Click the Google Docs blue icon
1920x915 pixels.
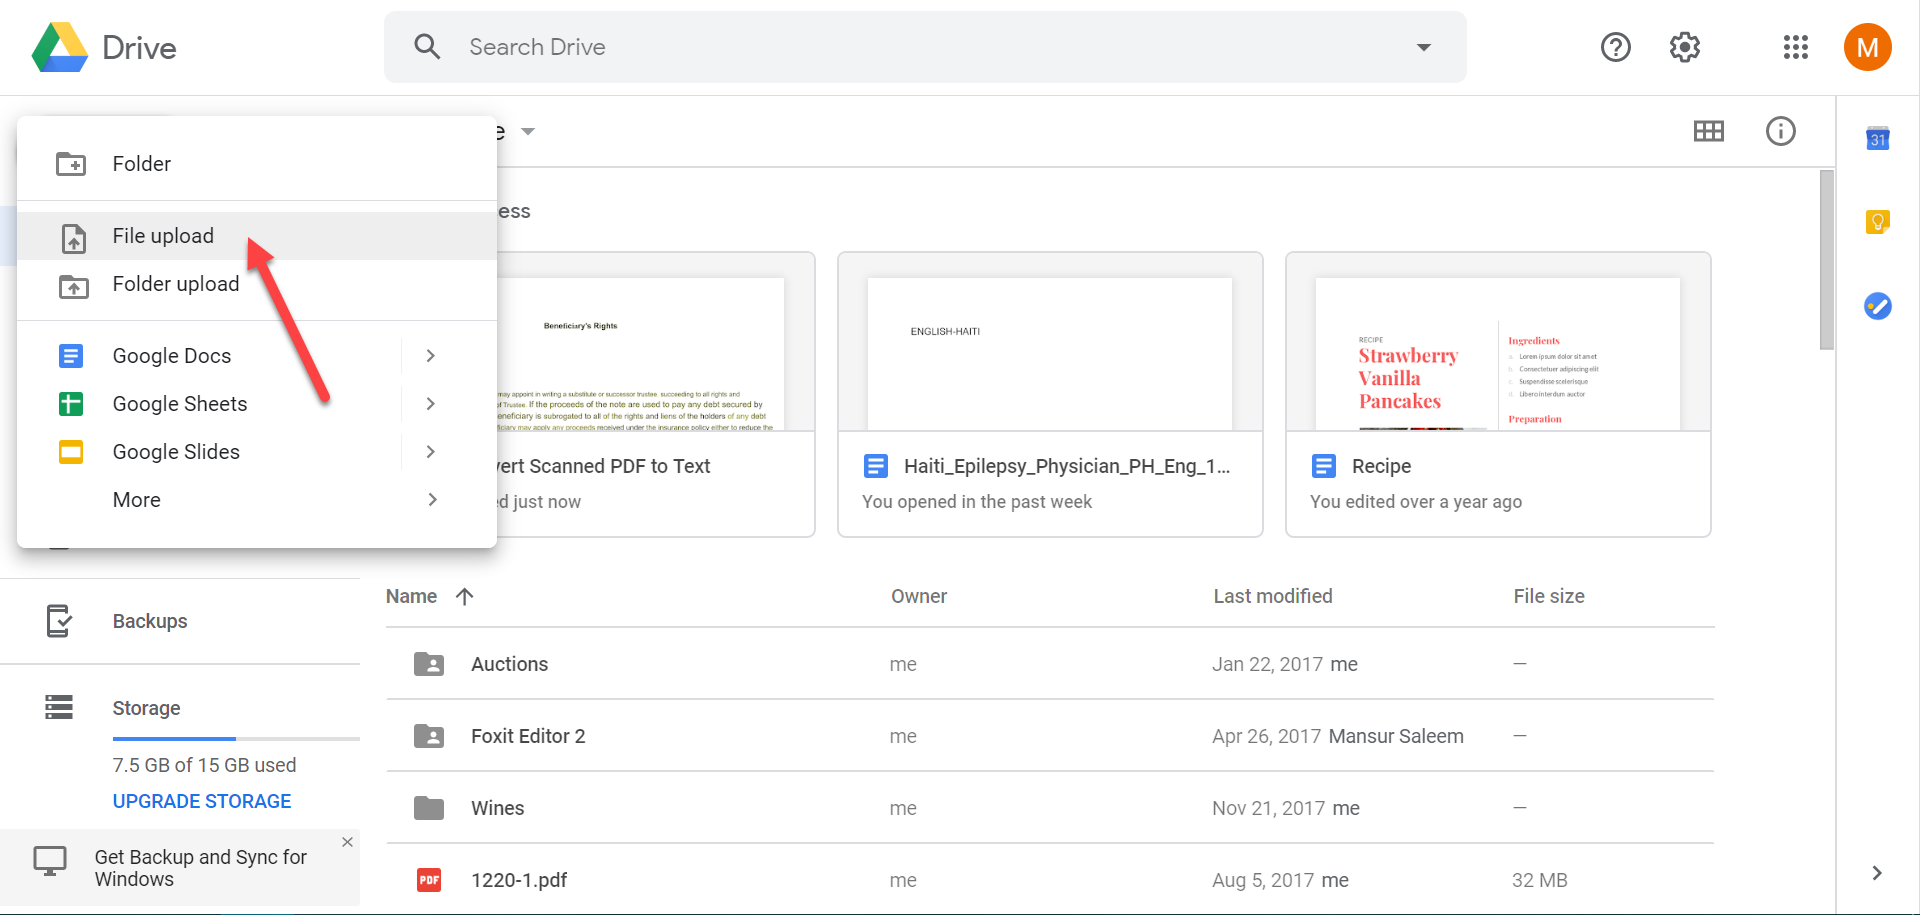[71, 356]
